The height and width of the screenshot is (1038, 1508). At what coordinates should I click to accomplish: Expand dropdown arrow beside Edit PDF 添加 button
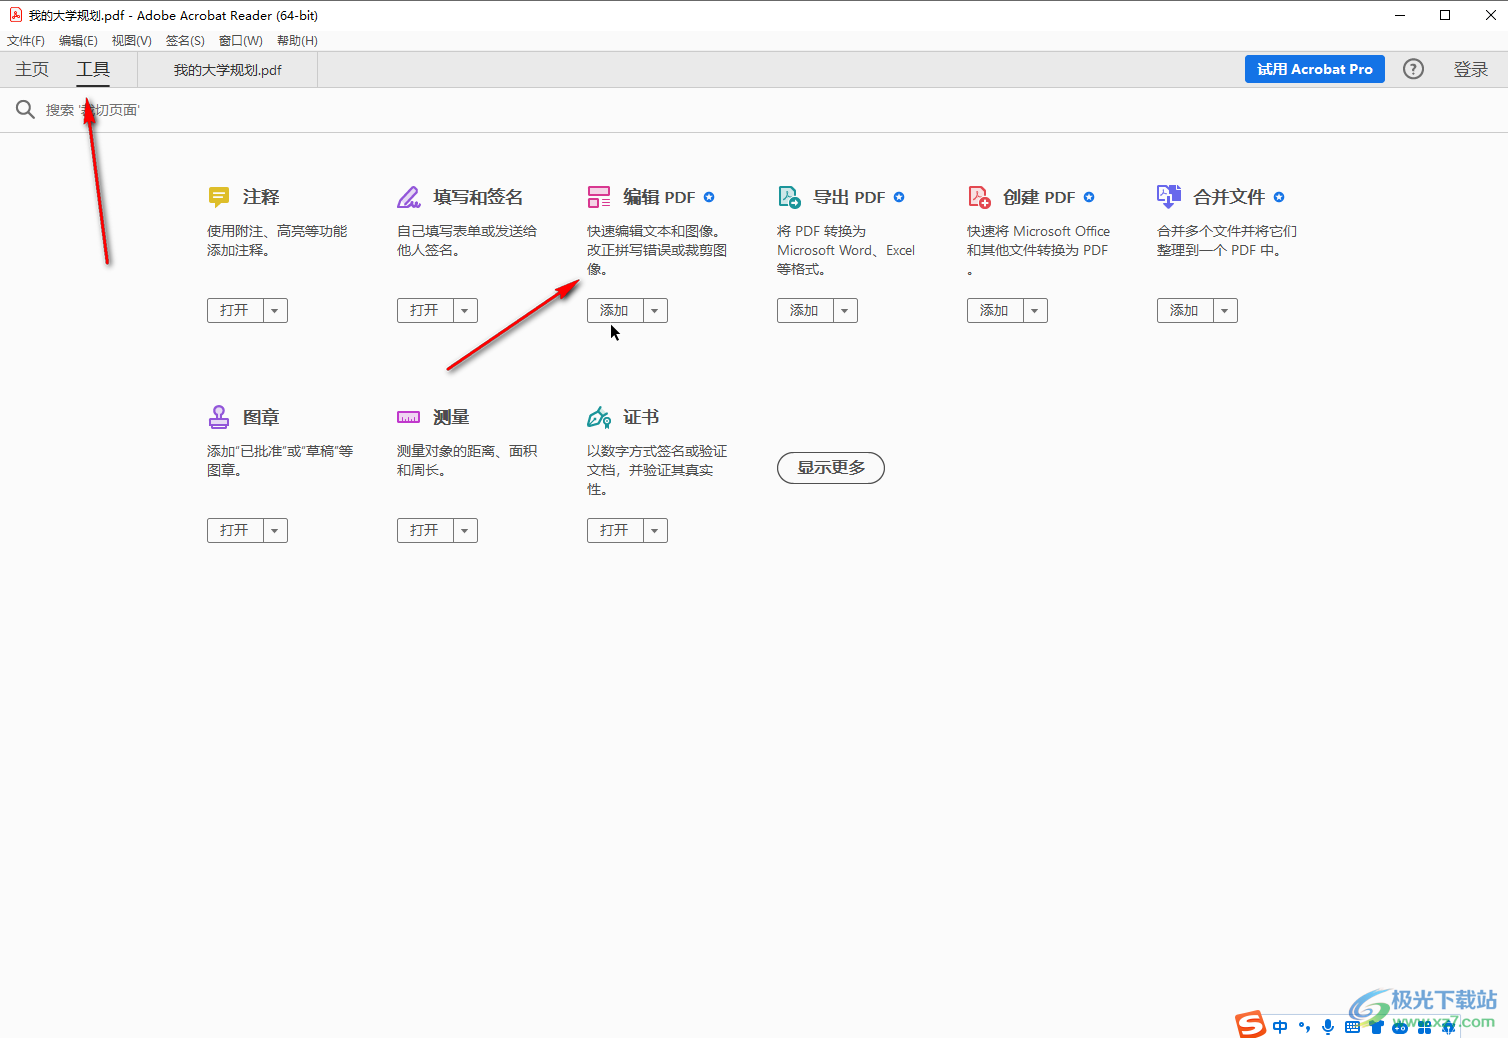[655, 311]
